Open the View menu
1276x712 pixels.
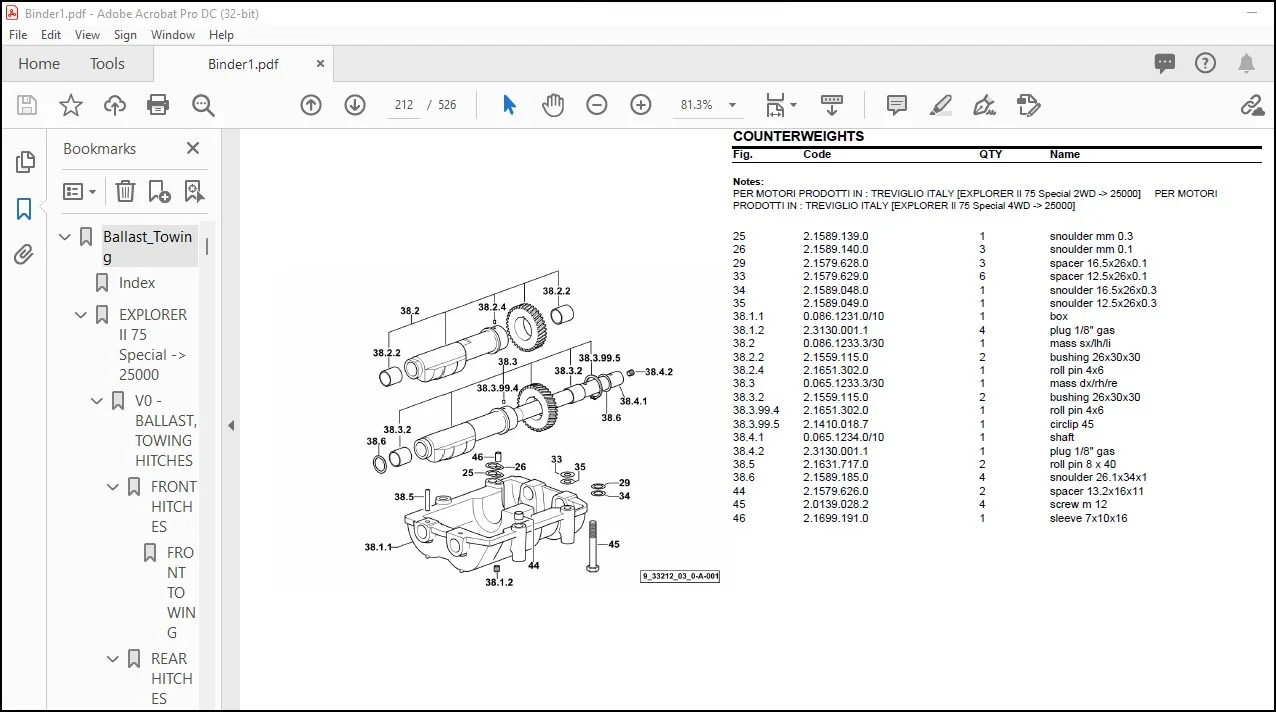(88, 34)
